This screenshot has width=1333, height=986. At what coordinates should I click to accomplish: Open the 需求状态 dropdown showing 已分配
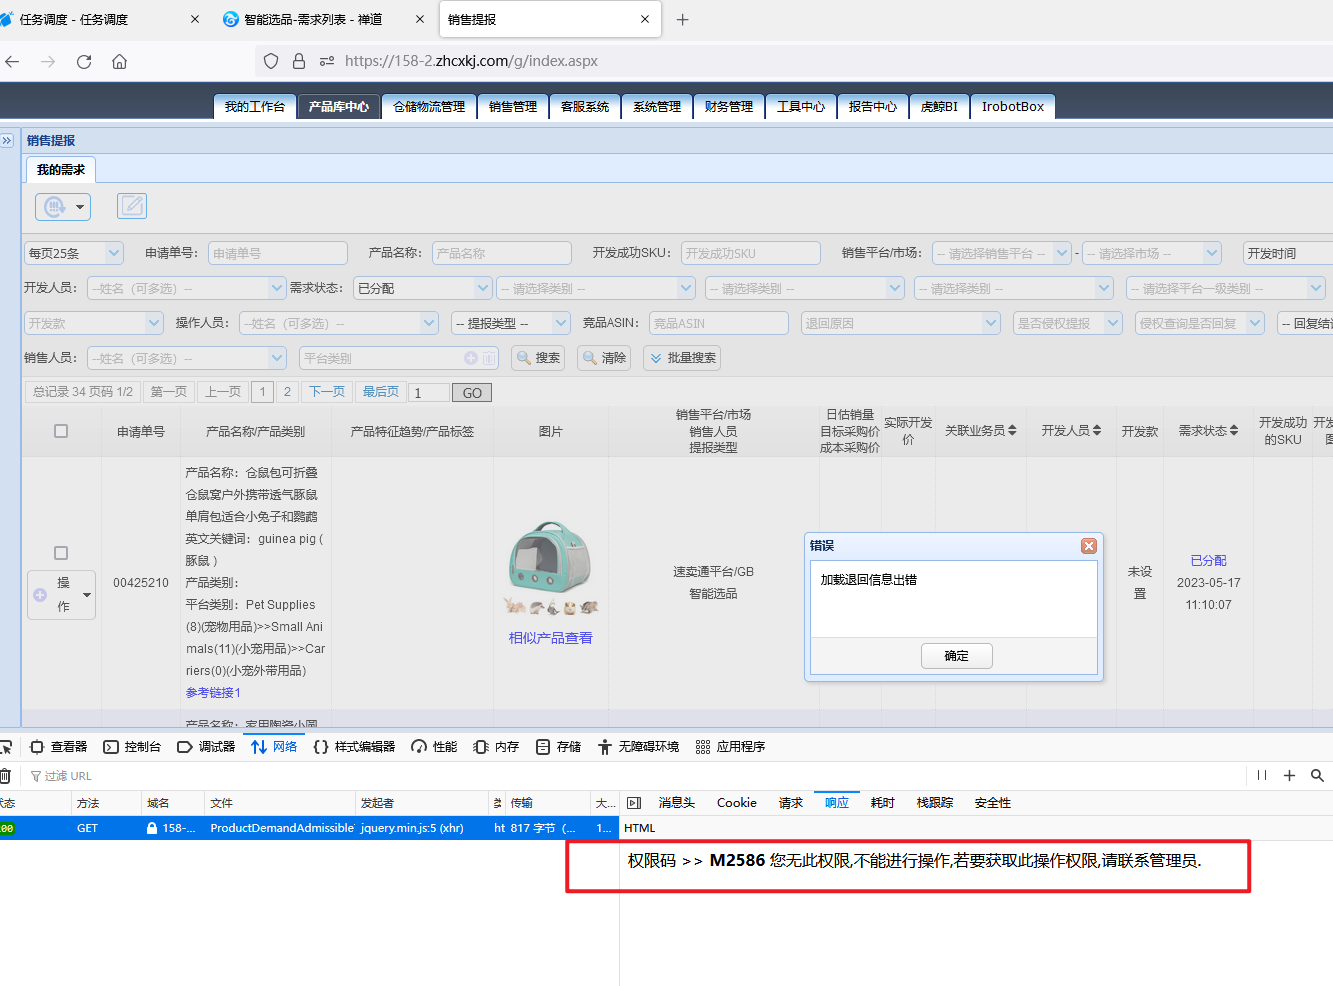423,288
